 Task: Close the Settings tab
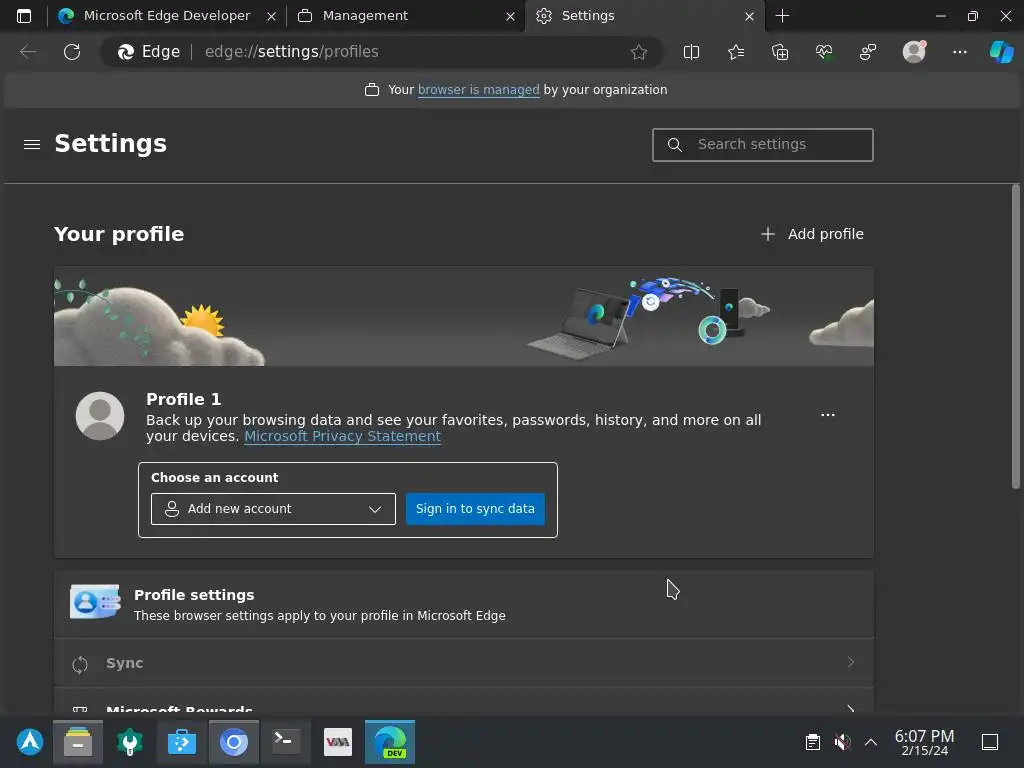[x=749, y=16]
